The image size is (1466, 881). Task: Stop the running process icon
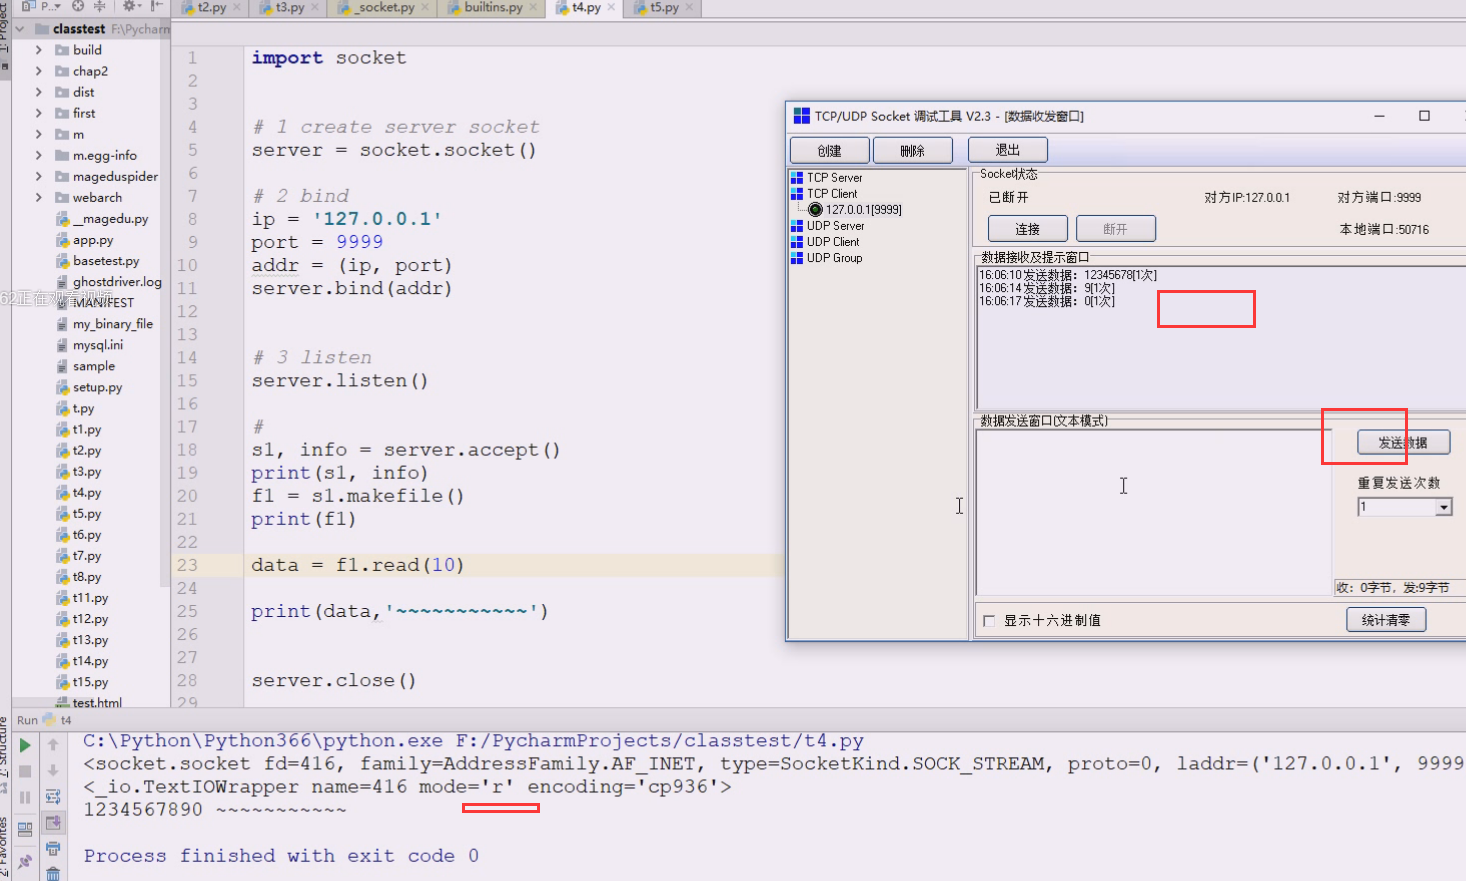tap(25, 770)
